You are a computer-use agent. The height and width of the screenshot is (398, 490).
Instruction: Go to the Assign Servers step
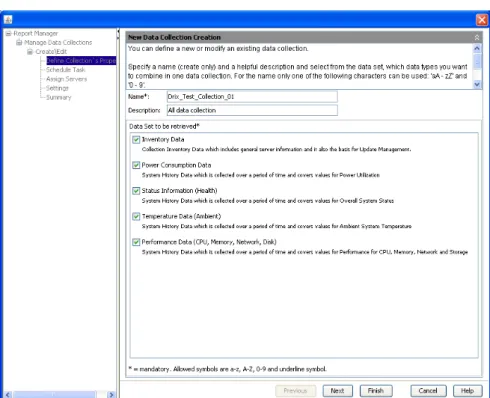pos(66,79)
